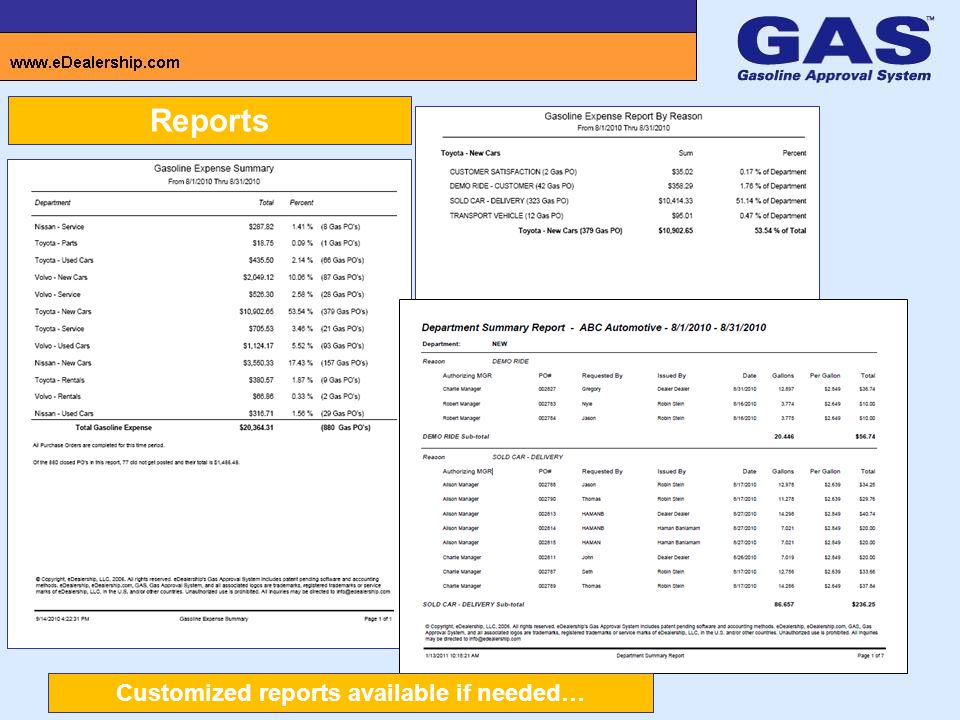Select requester 'Nyle' in the demo ride rows
Image resolution: width=960 pixels, height=720 pixels.
[587, 404]
